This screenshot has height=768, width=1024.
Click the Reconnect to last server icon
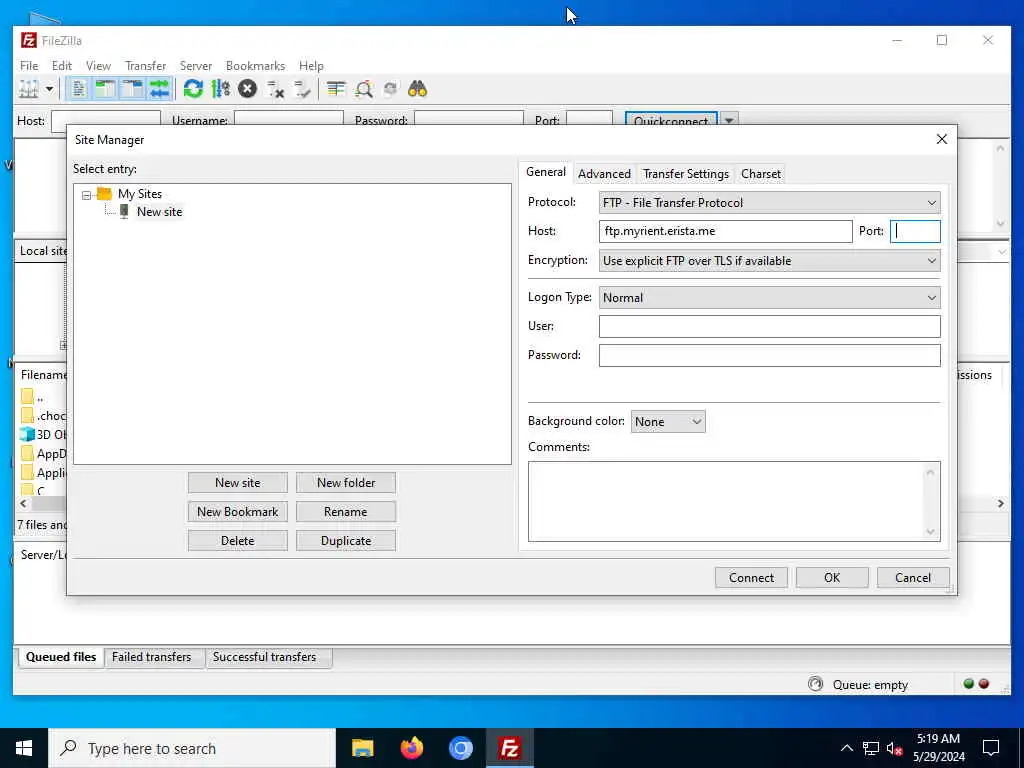302,89
